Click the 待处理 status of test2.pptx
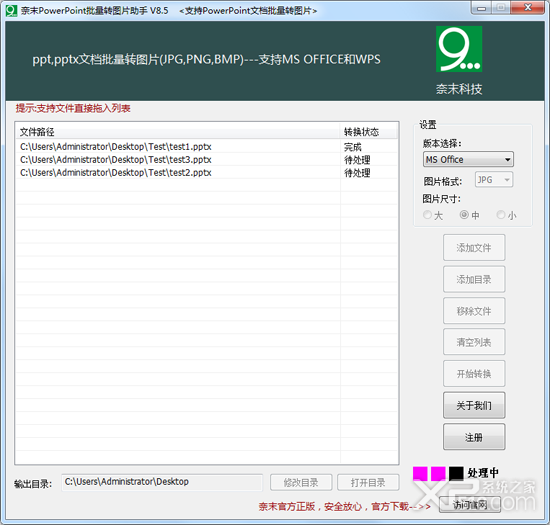The width and height of the screenshot is (550, 525). 357,173
